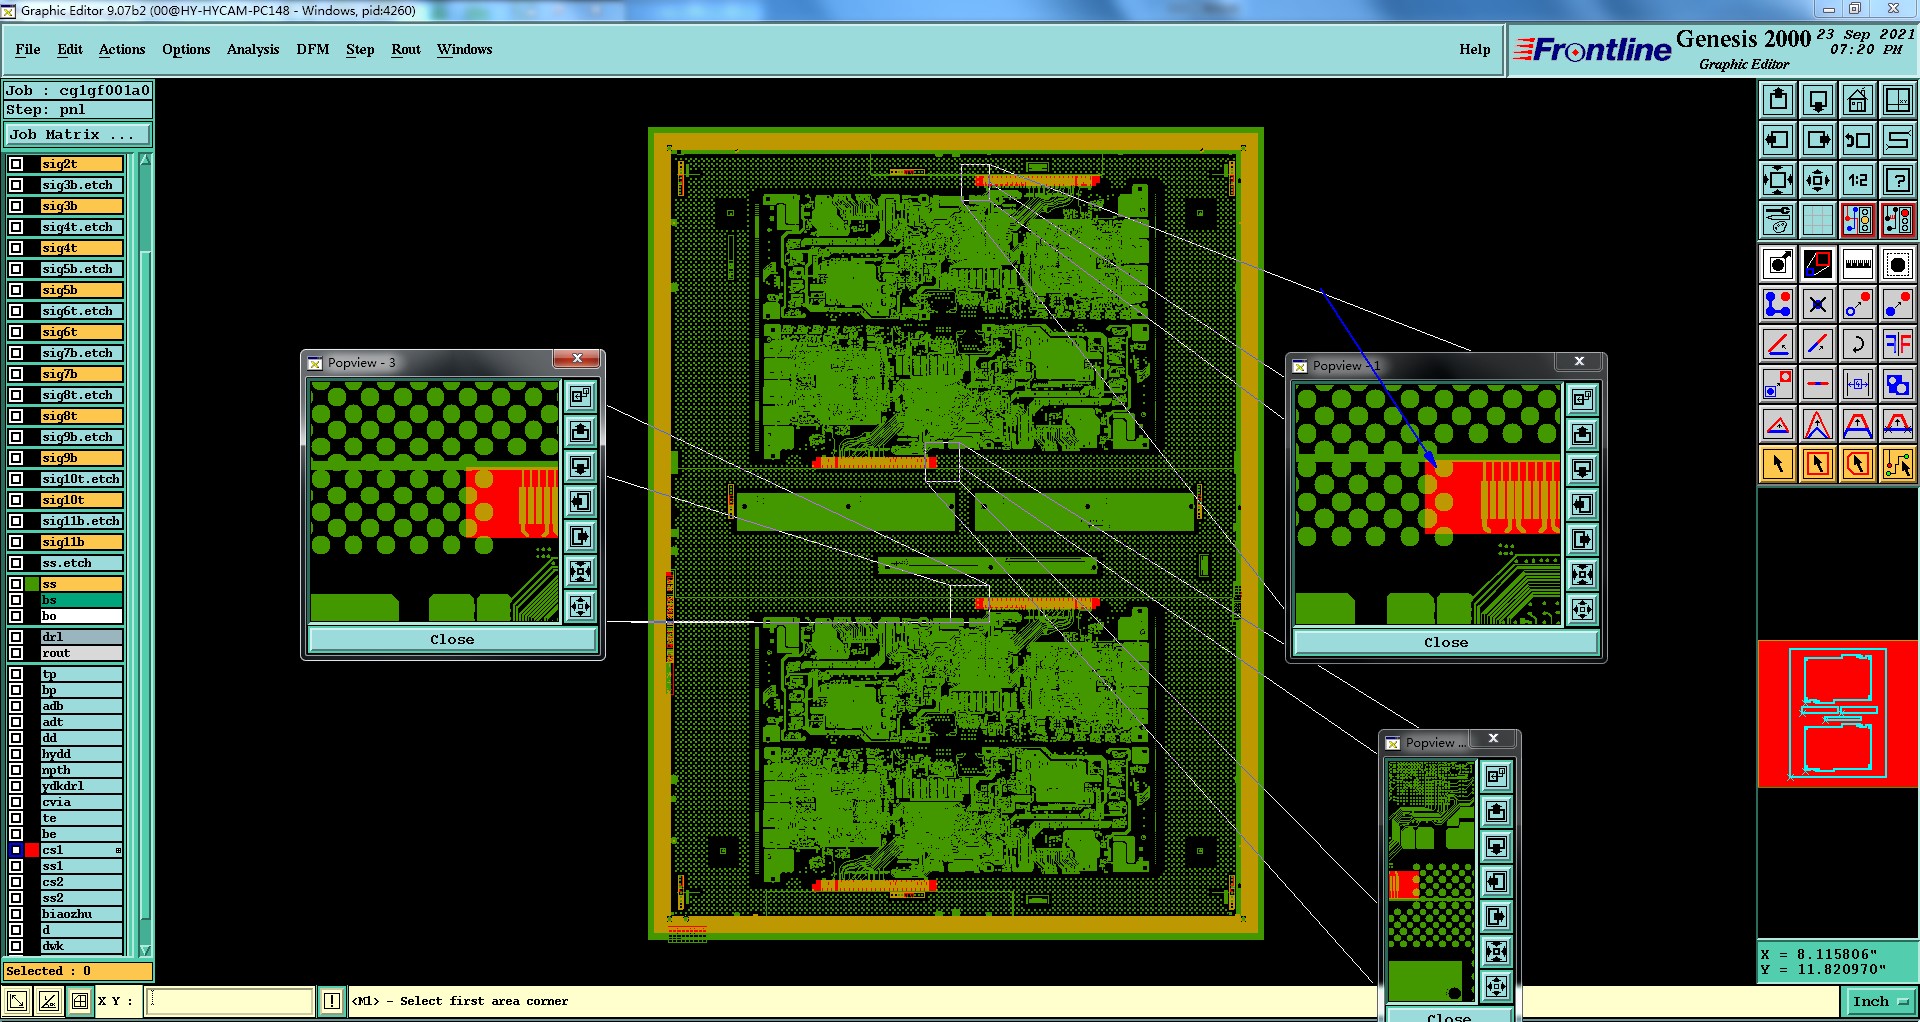Image resolution: width=1920 pixels, height=1022 pixels.
Task: Click the exclamation icon beside coordinate input
Action: pyautogui.click(x=332, y=1001)
